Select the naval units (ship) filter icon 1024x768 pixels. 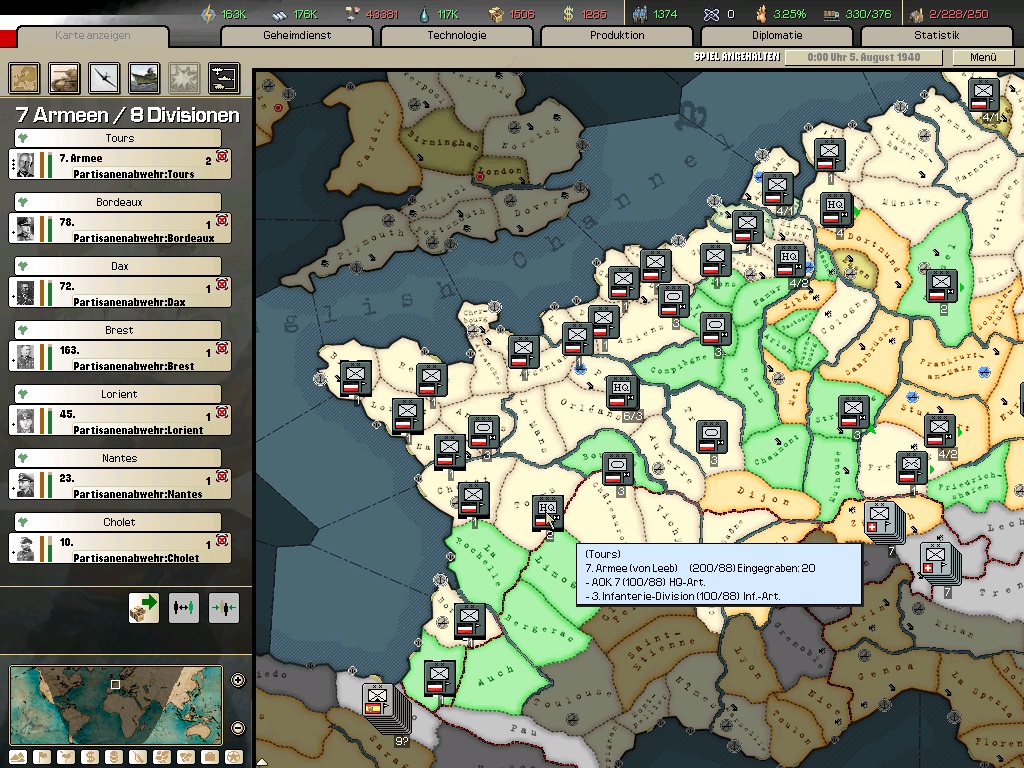coord(144,77)
